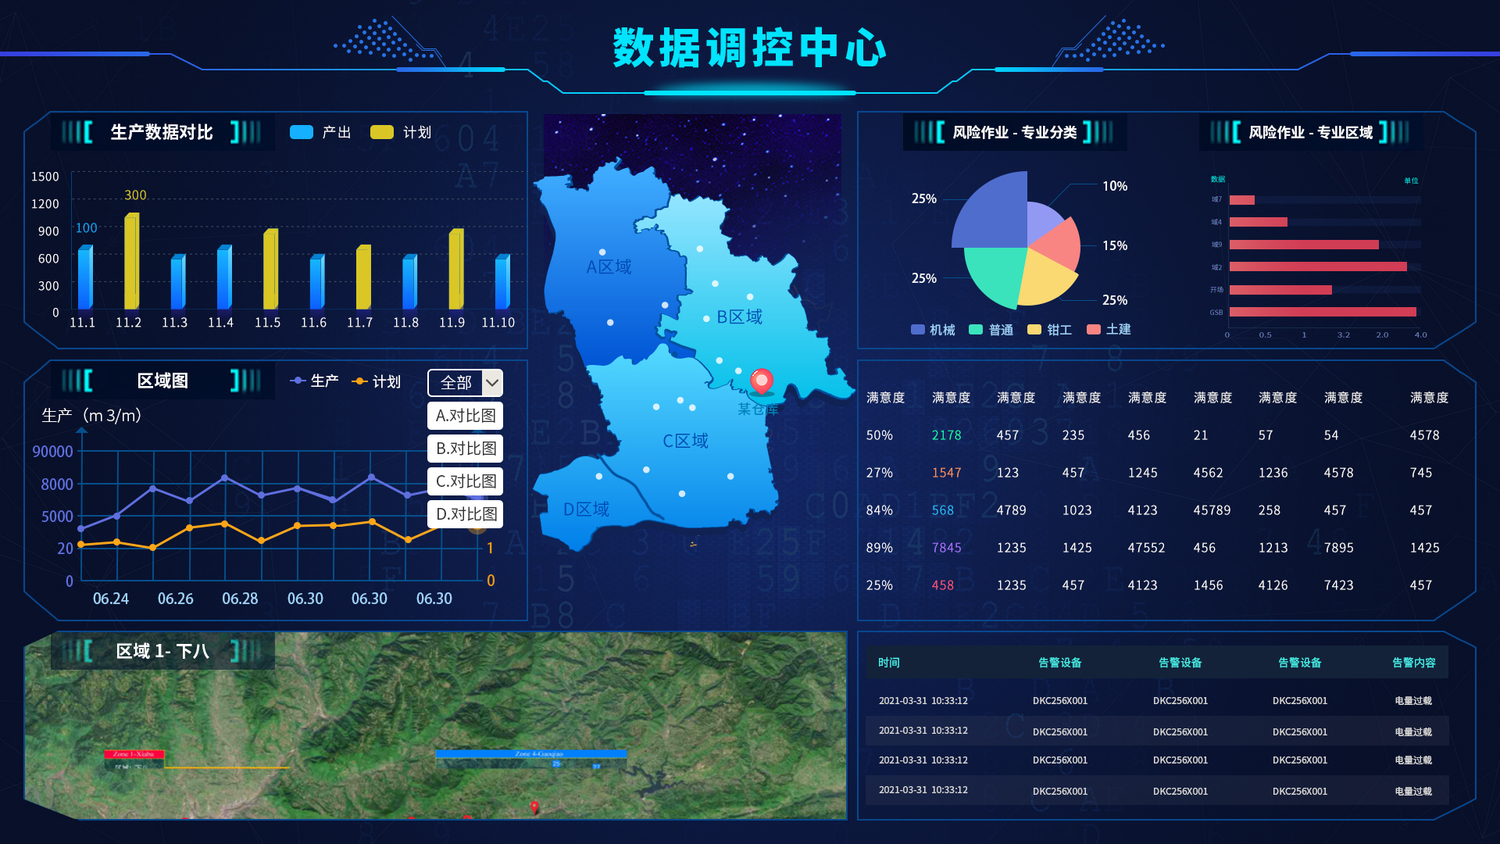Click the D区域 label on the map
The image size is (1500, 844).
[586, 509]
